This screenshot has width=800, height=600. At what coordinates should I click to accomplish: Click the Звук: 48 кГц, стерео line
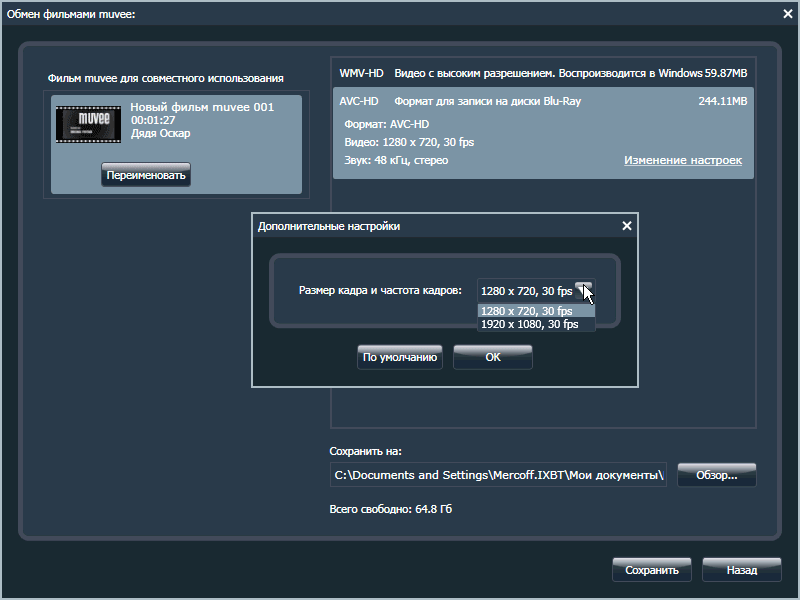(396, 160)
